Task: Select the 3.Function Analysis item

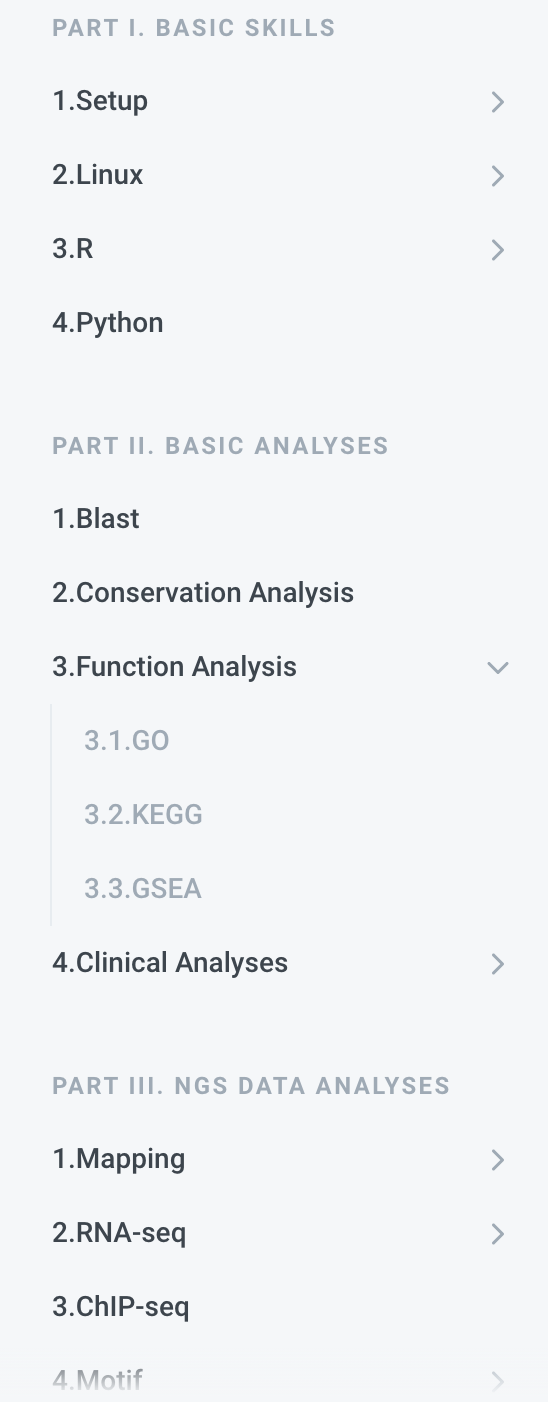Action: coord(175,667)
